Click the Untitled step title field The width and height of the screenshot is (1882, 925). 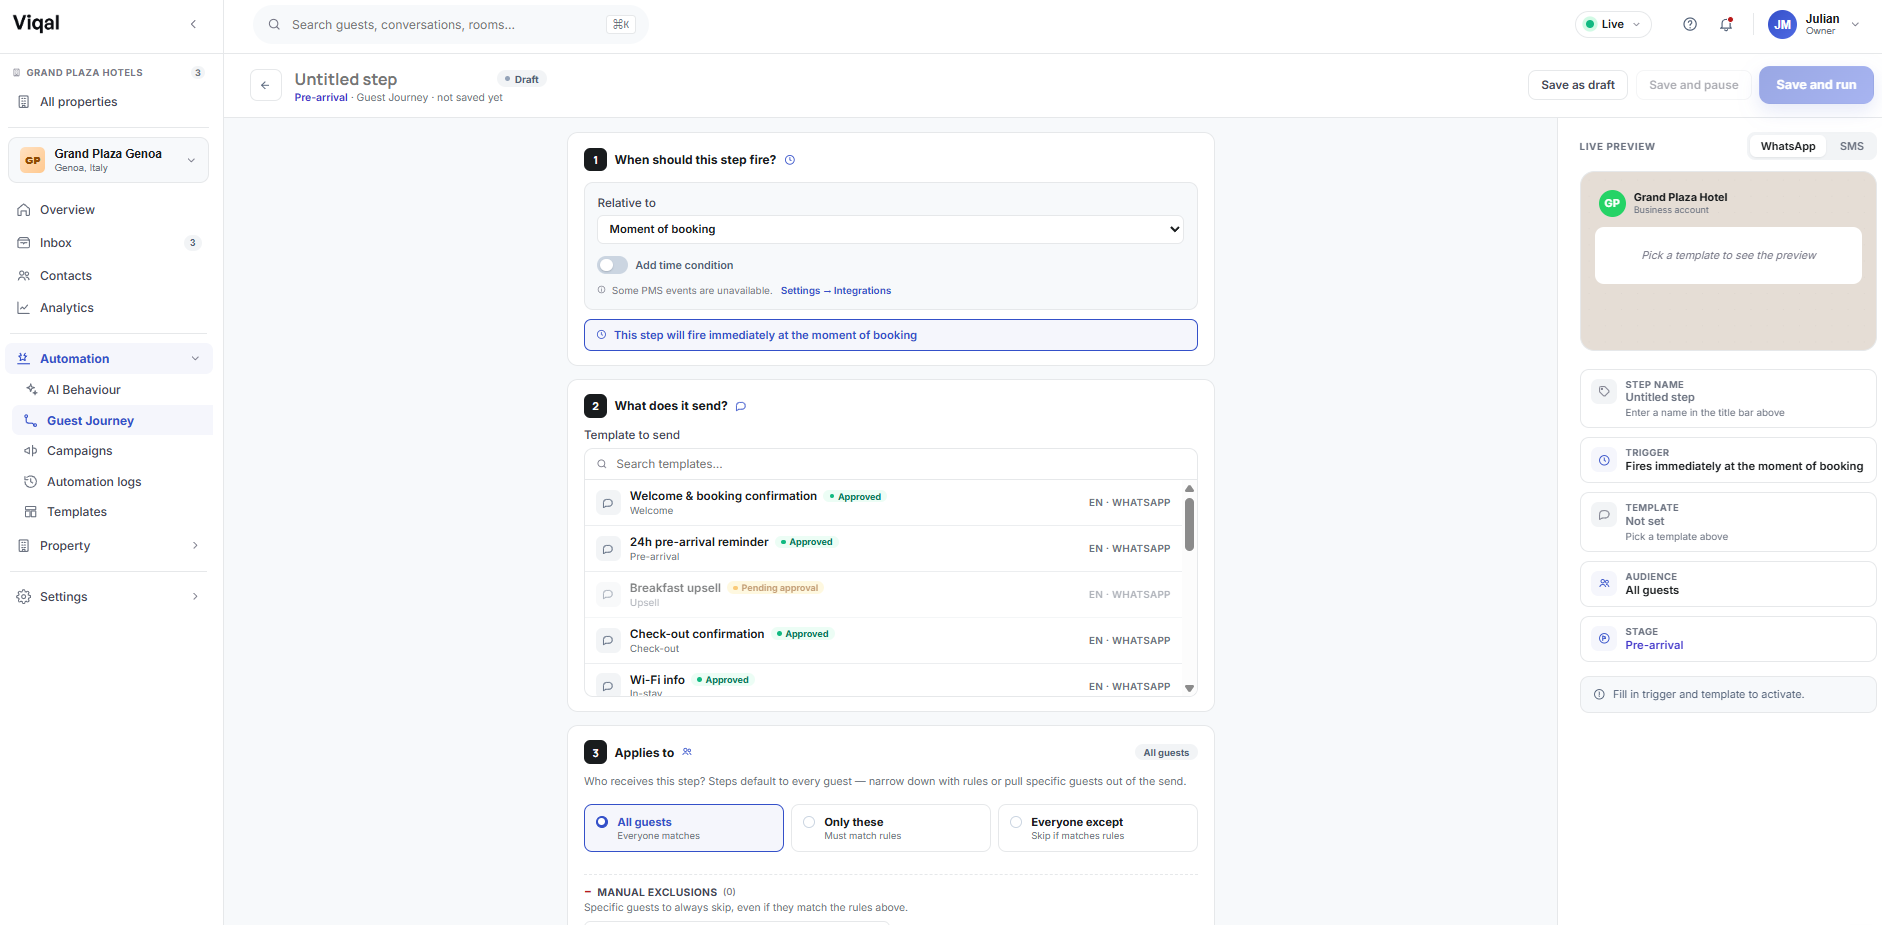pos(390,79)
